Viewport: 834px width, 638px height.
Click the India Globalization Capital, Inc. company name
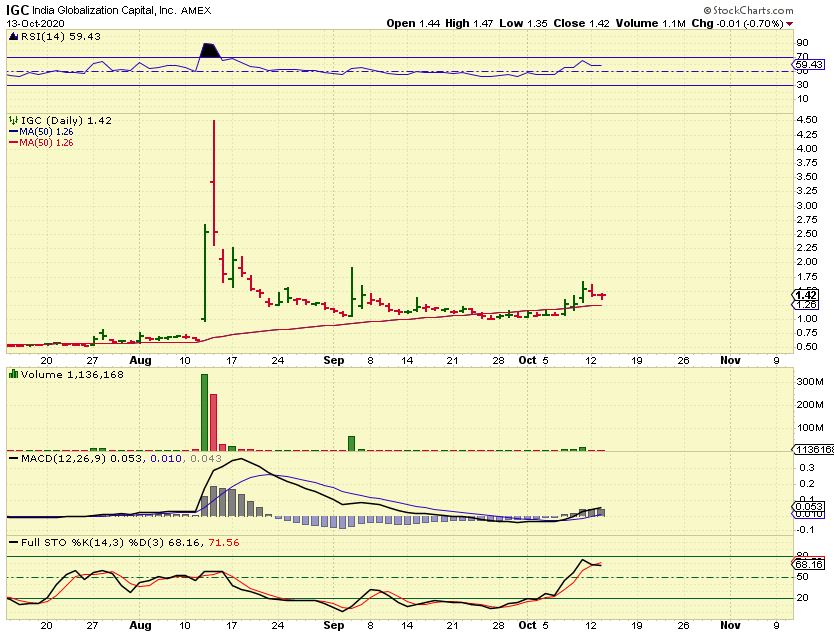[x=104, y=10]
